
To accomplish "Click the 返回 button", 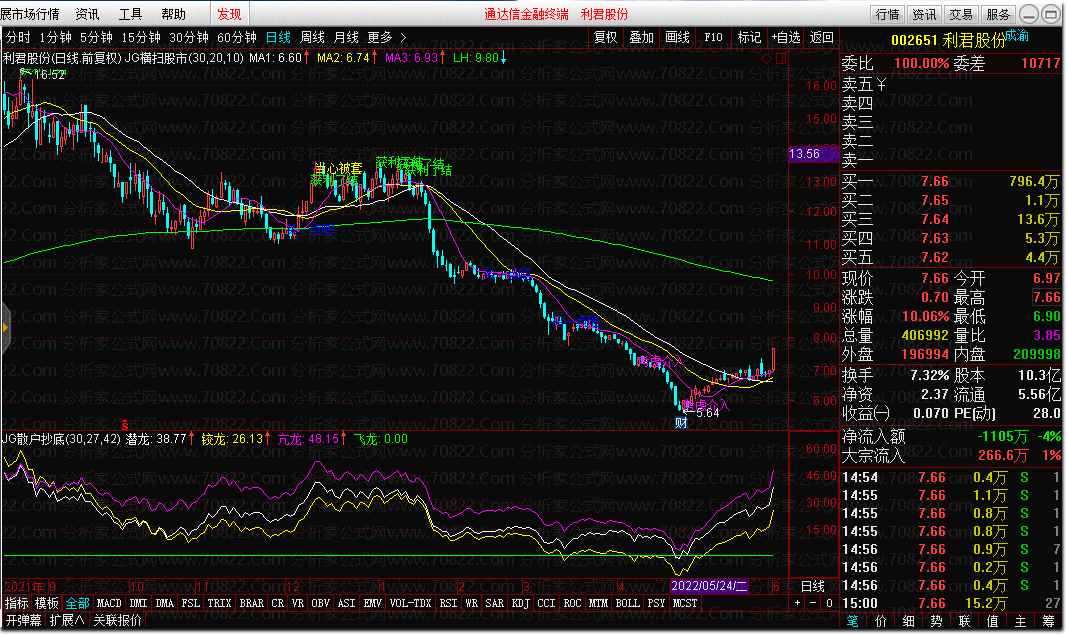I will pyautogui.click(x=821, y=37).
